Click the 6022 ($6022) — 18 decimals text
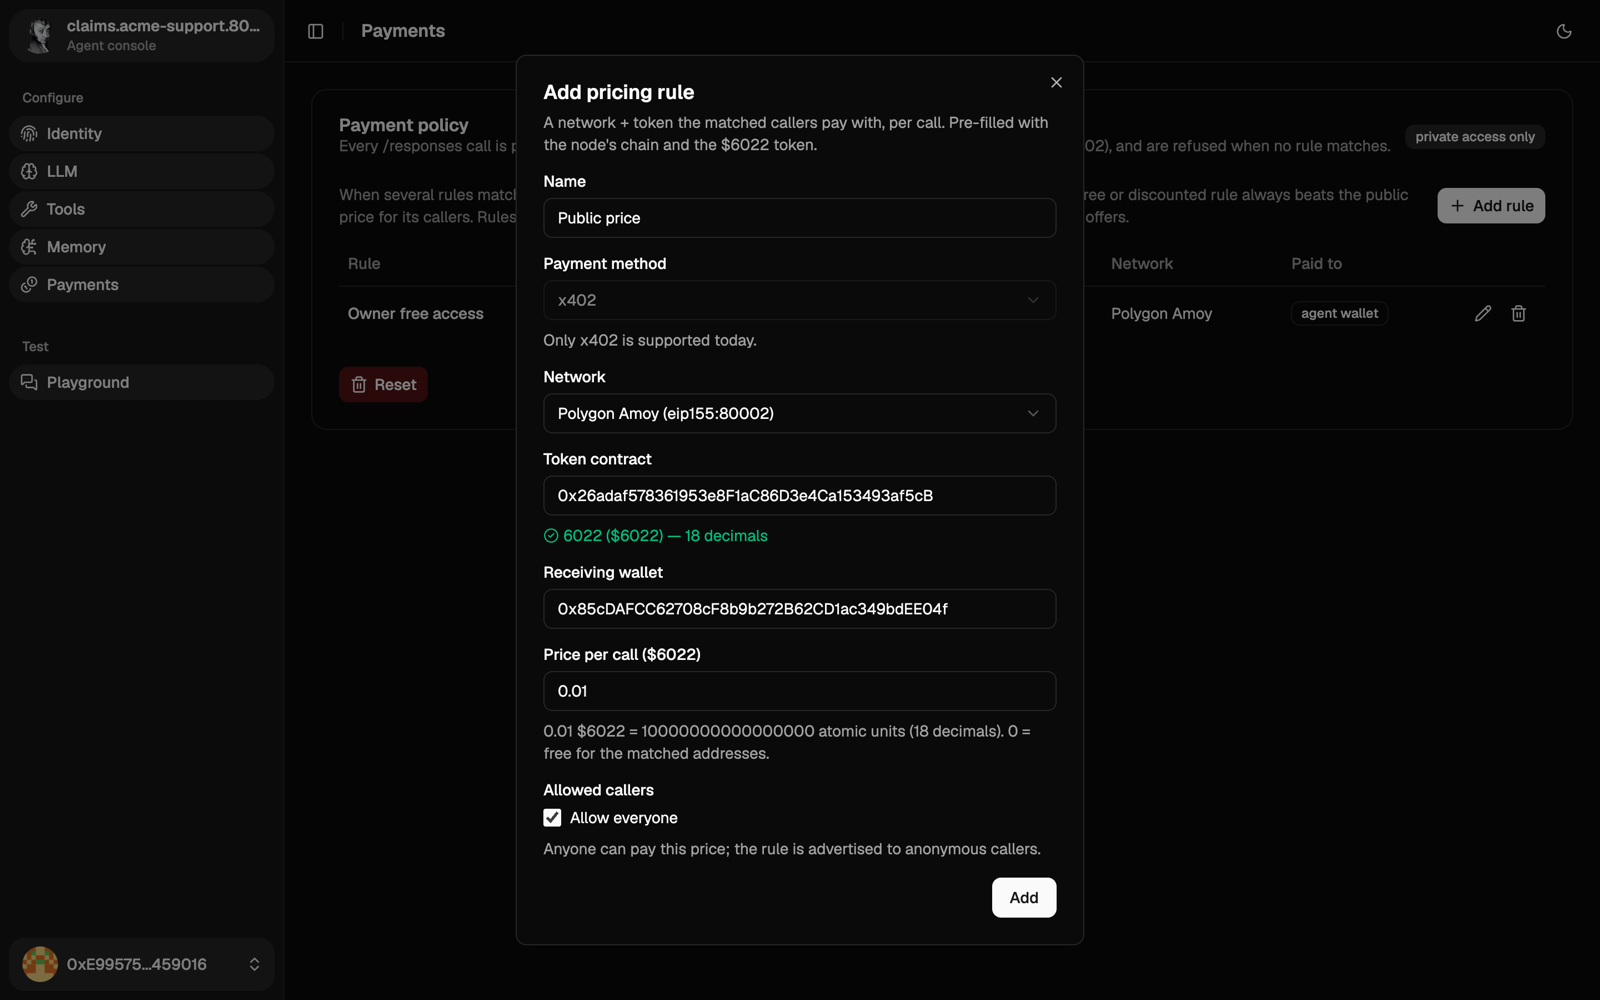The height and width of the screenshot is (1000, 1600). [665, 536]
